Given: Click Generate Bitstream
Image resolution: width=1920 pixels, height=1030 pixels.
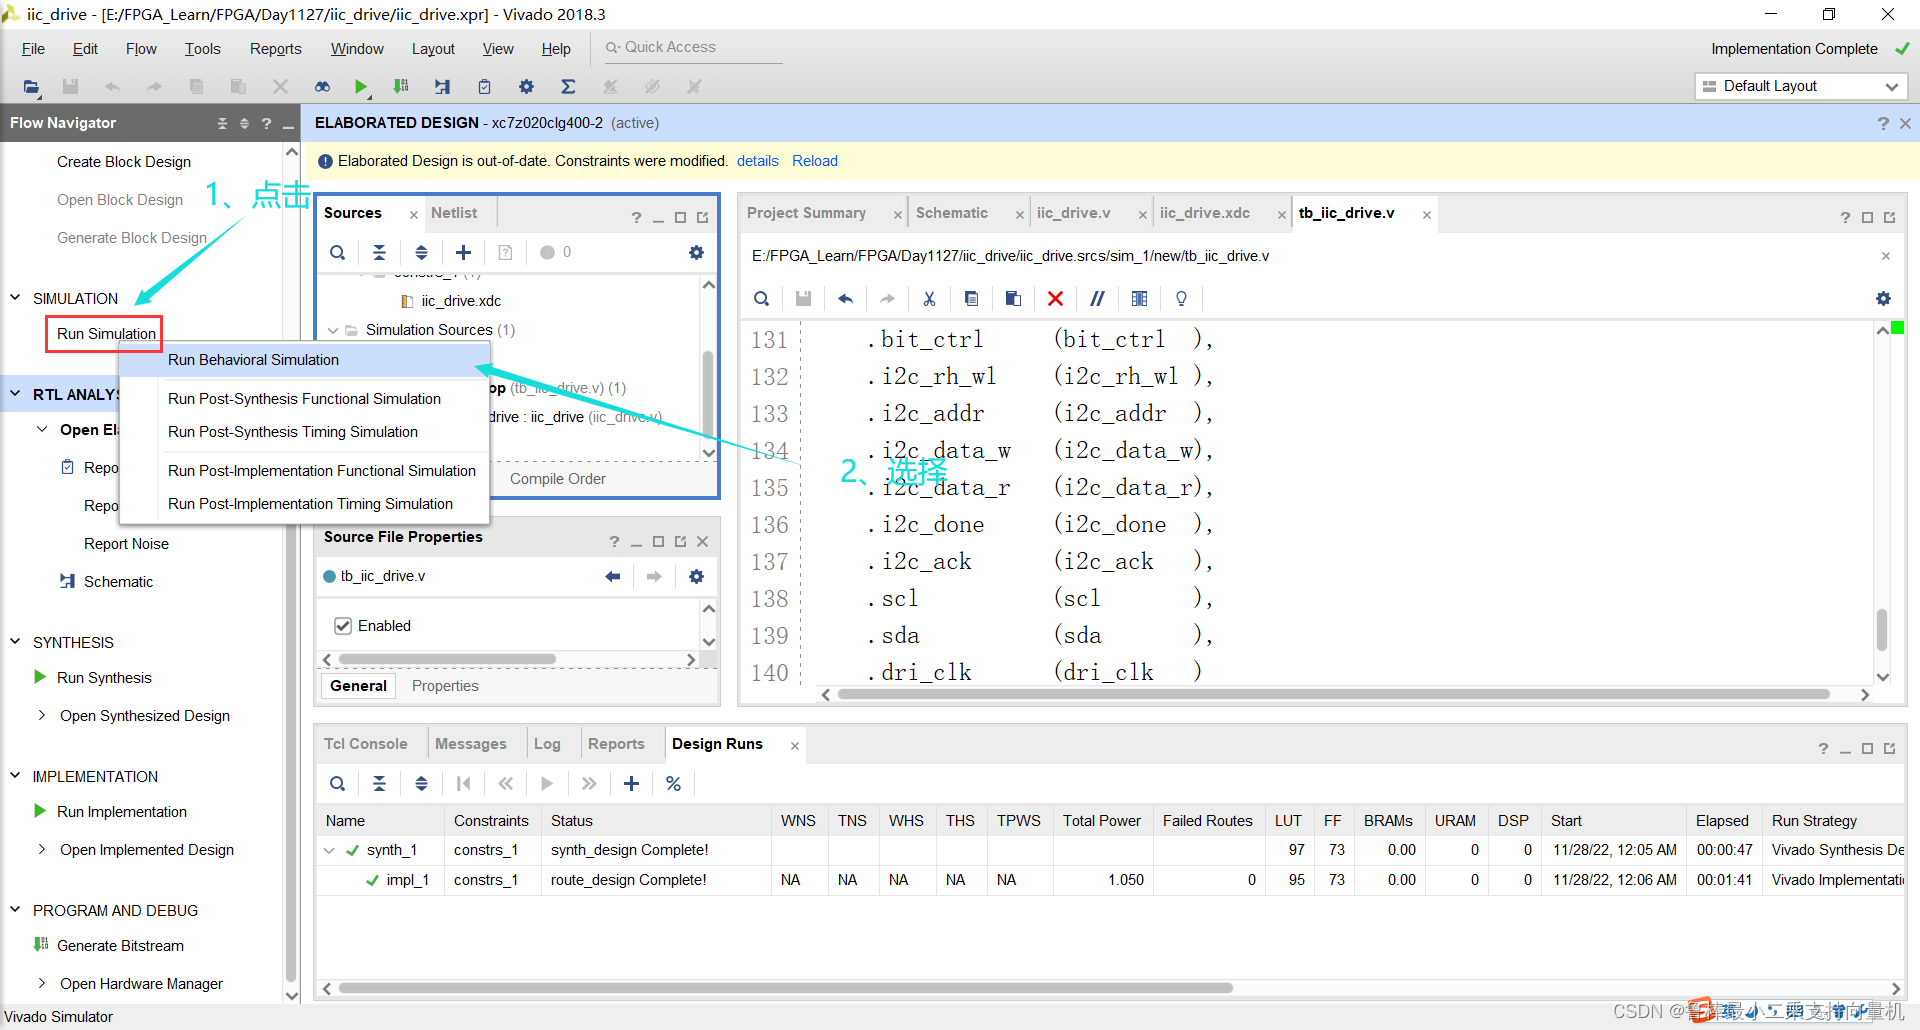Looking at the screenshot, I should click(120, 946).
